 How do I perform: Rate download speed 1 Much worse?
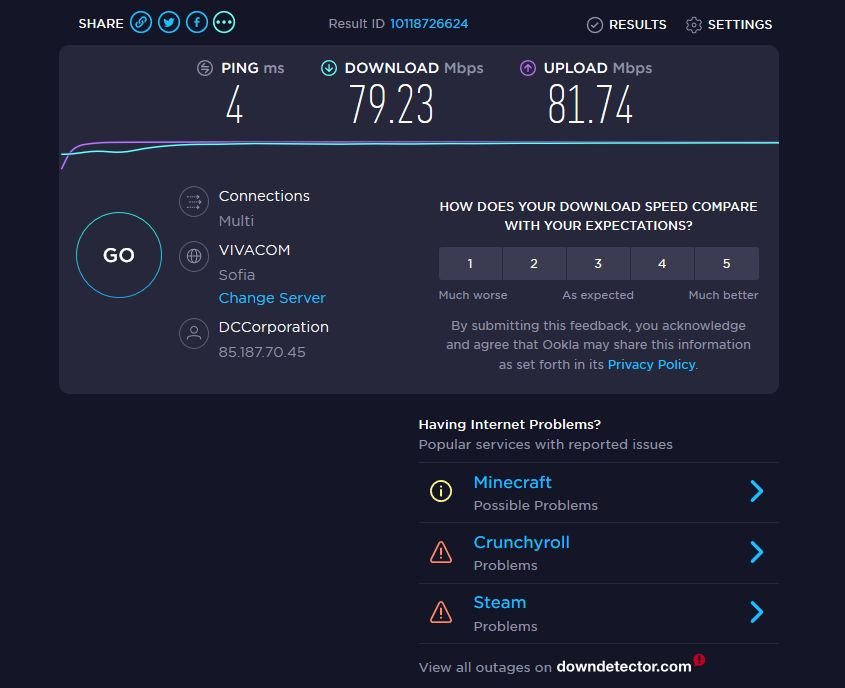(x=470, y=263)
